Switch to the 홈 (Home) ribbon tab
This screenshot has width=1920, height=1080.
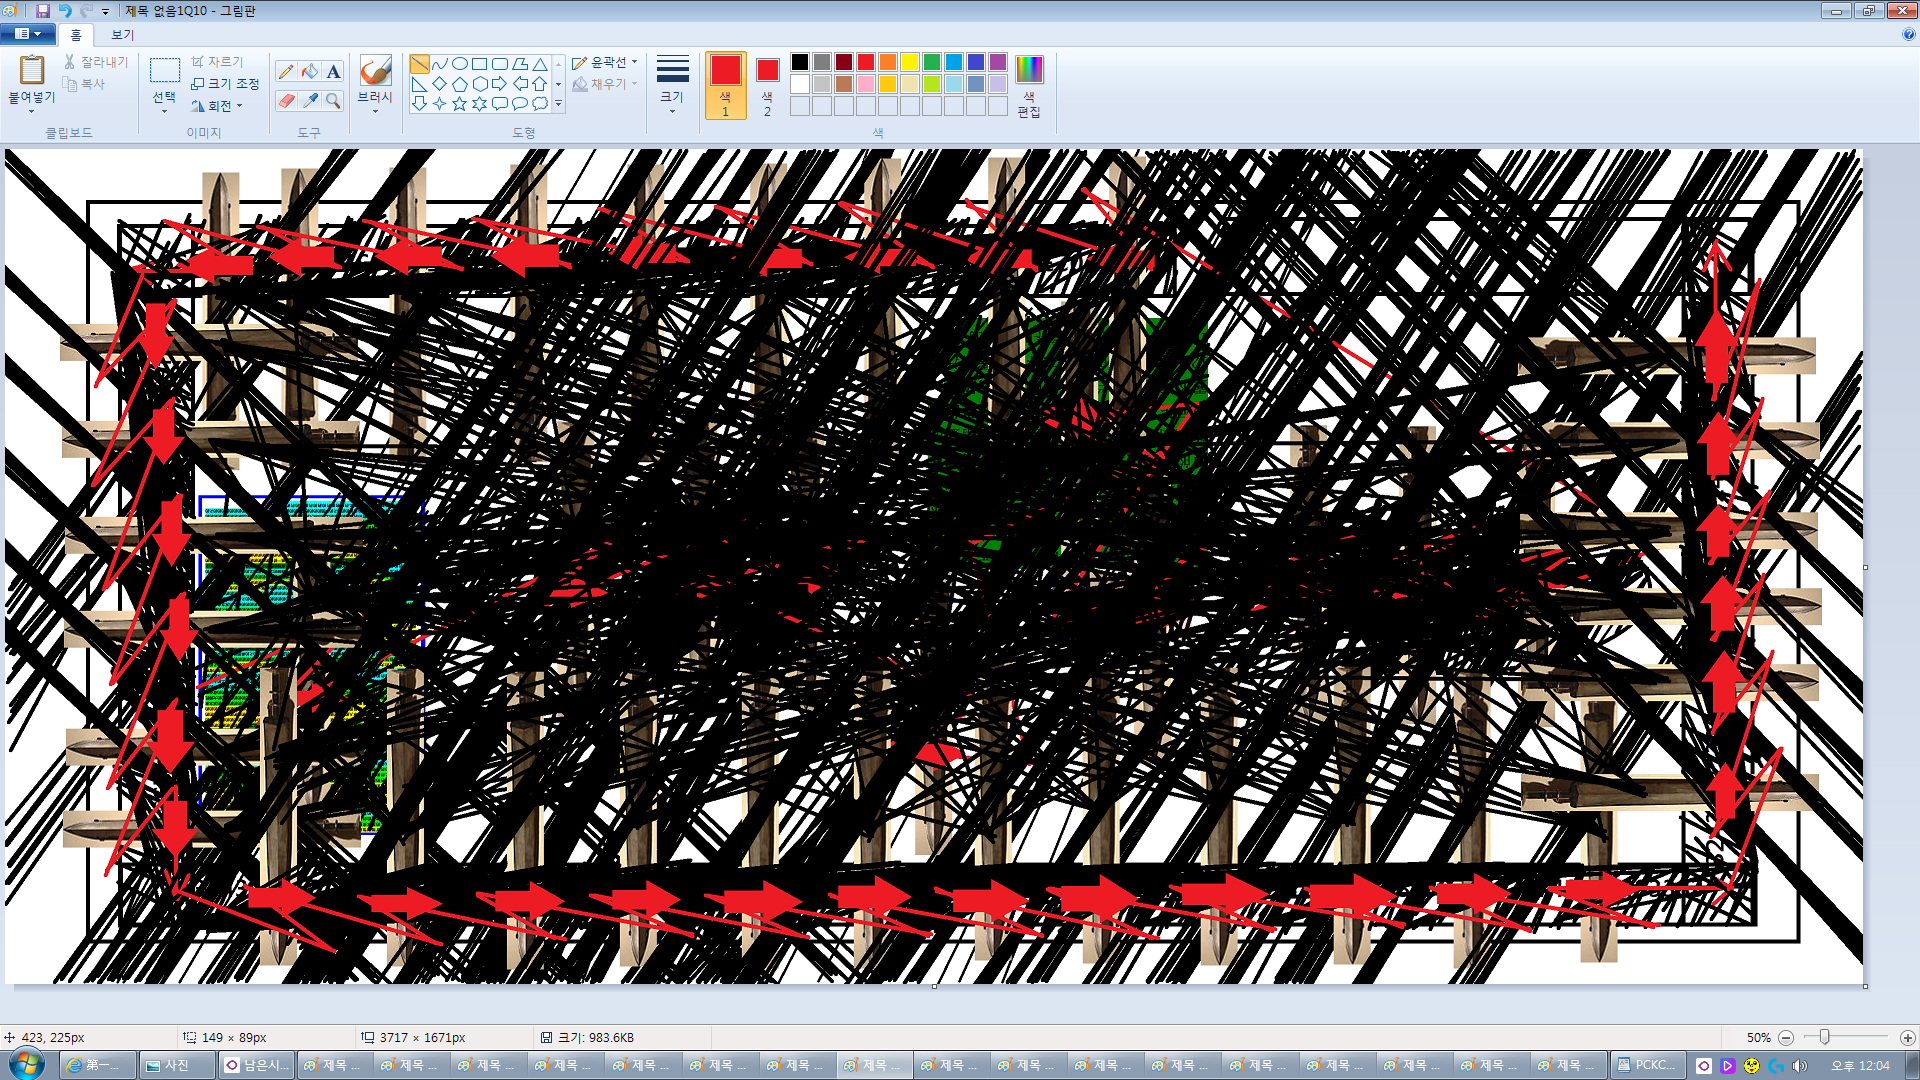pos(76,35)
